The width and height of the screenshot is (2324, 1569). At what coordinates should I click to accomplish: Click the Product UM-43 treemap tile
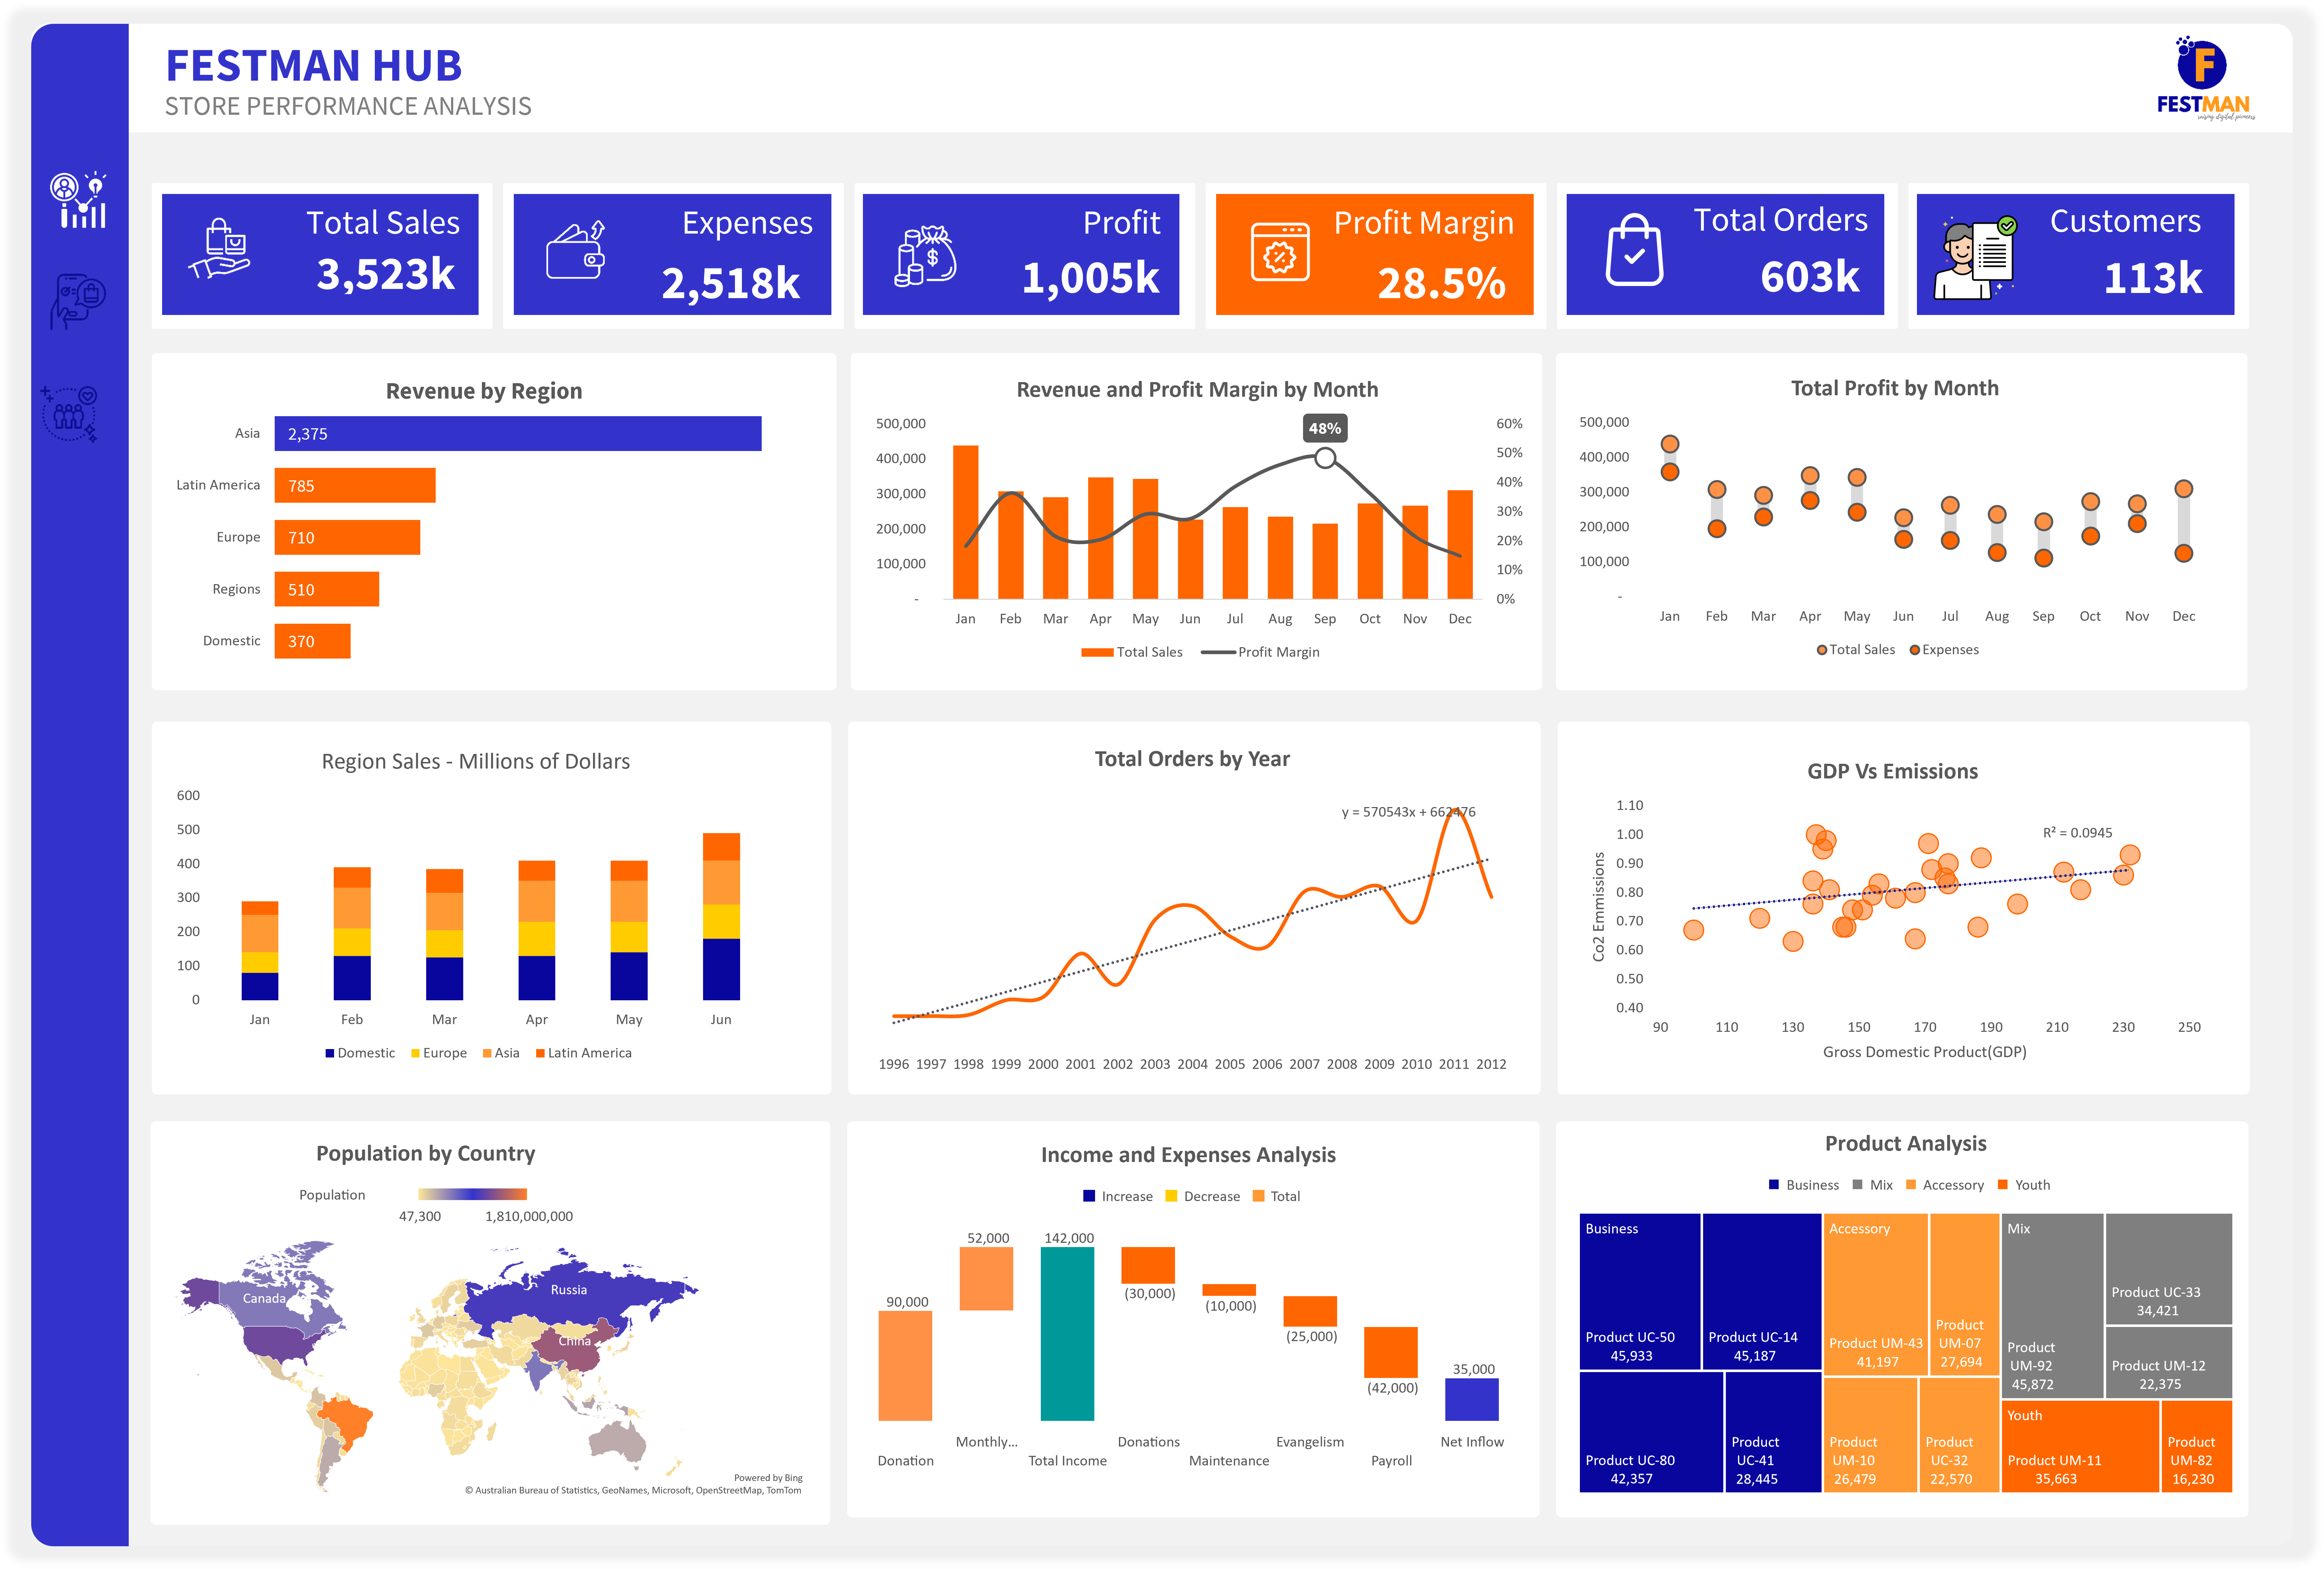[x=1876, y=1295]
